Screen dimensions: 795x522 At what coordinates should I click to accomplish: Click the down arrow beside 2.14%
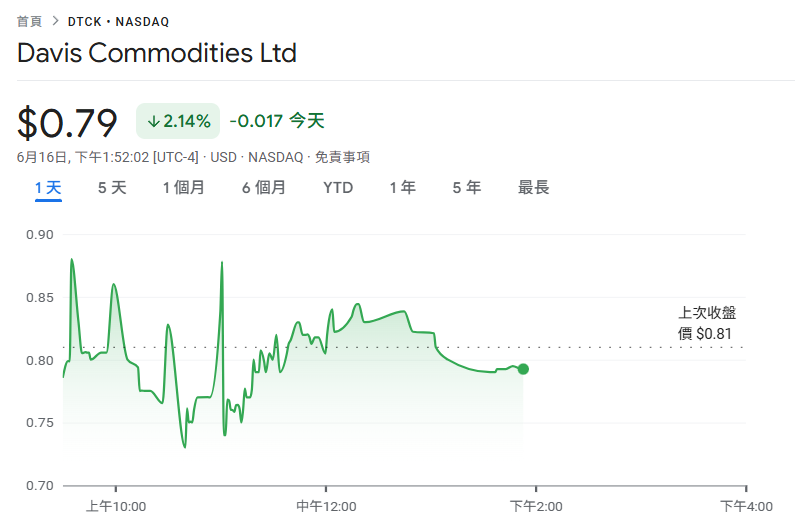(153, 122)
